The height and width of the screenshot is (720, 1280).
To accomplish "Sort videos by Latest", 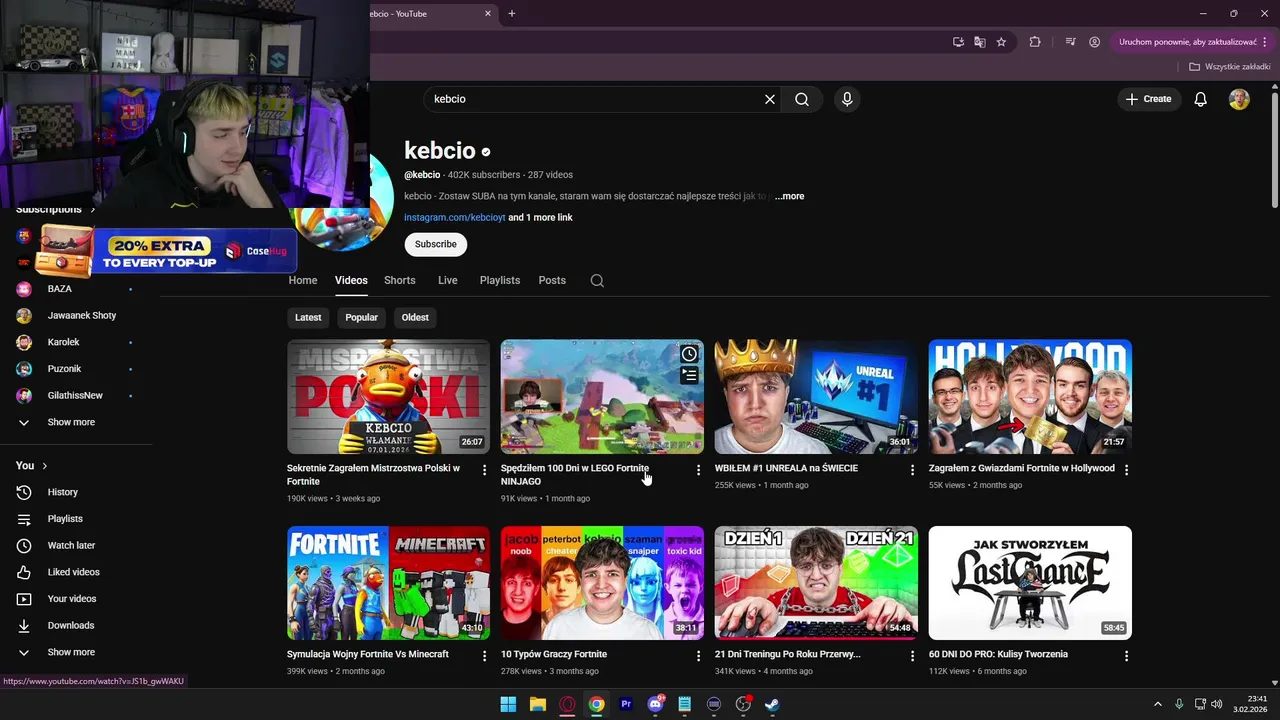I will tap(308, 317).
